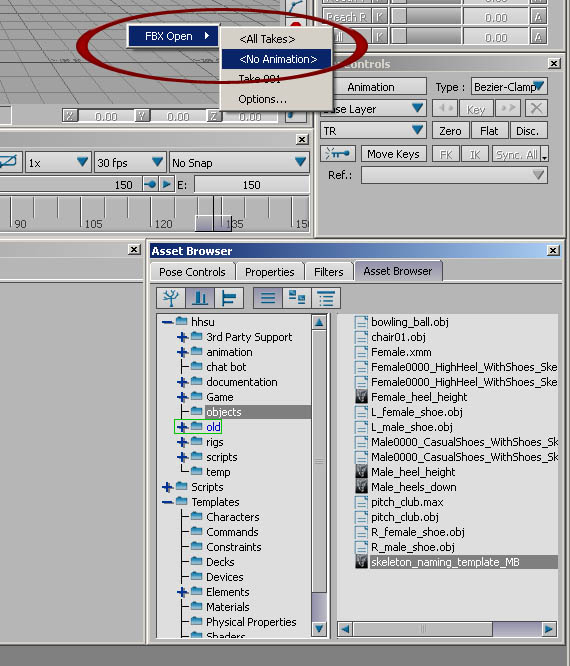
Task: Open the Ref. dropdown
Action: coord(454,175)
